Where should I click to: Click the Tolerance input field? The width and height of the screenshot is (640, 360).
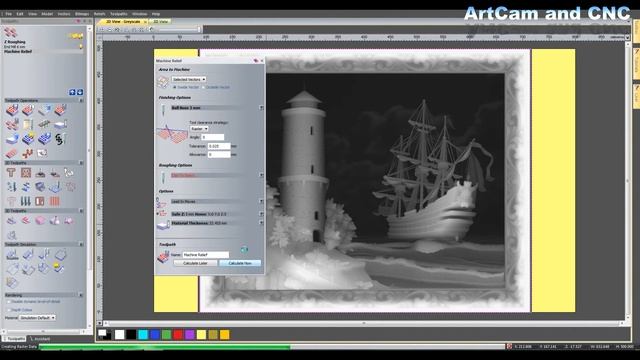[x=219, y=146]
